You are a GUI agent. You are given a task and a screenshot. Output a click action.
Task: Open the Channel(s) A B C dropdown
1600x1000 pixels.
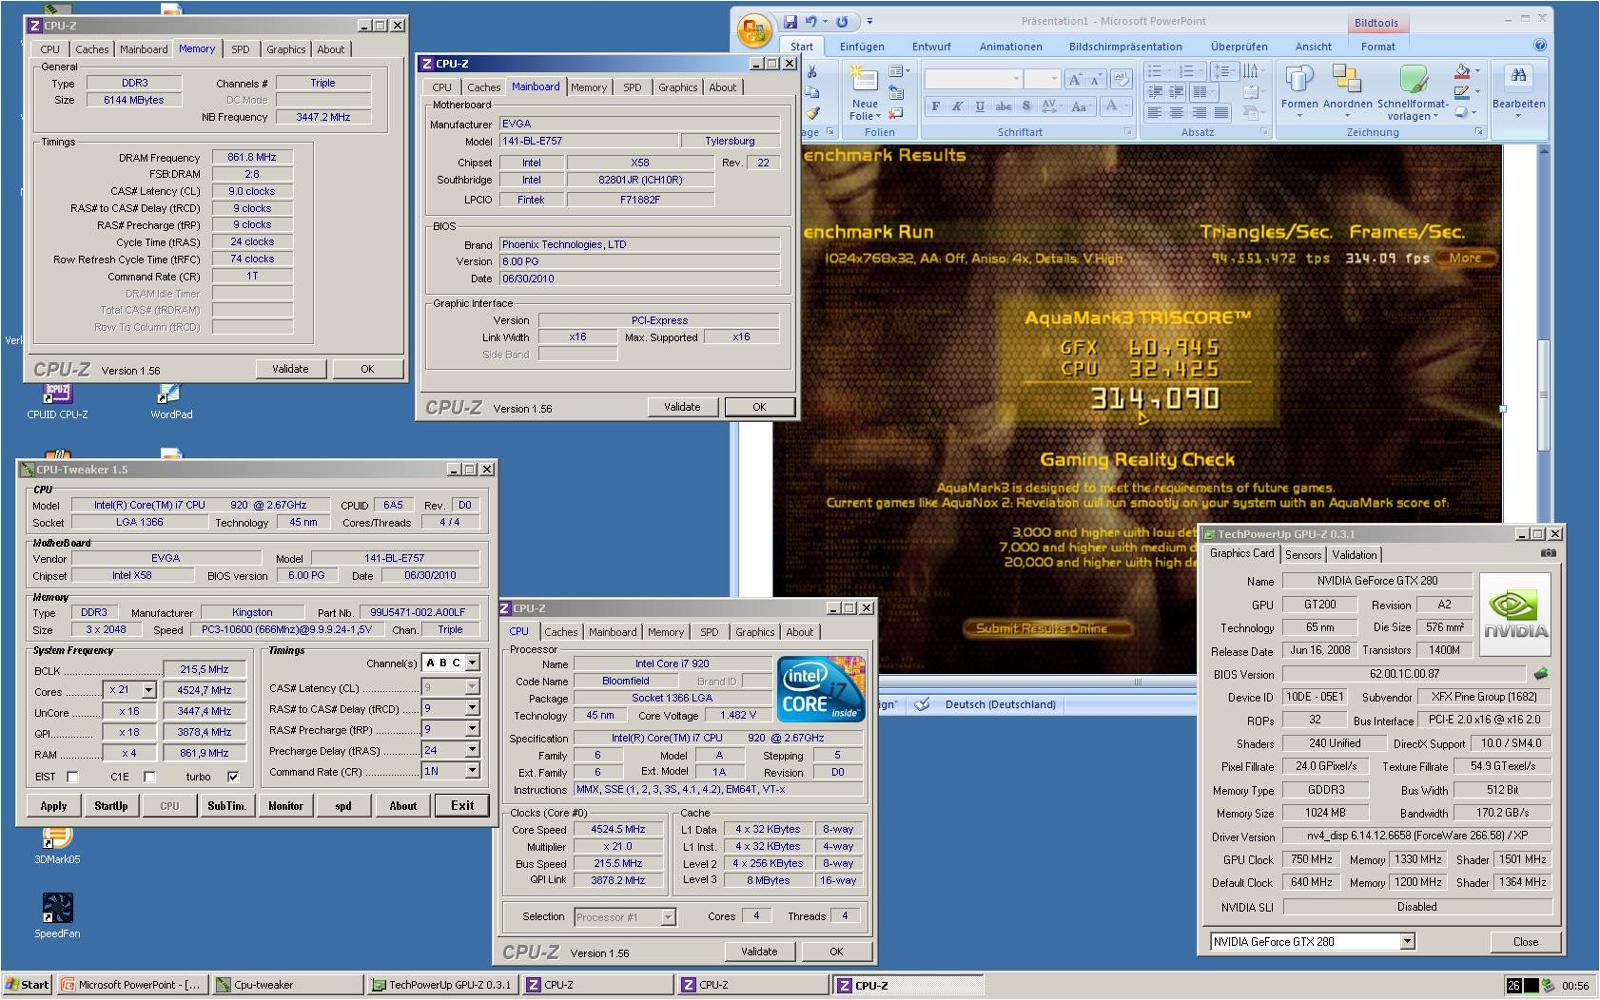coord(472,663)
